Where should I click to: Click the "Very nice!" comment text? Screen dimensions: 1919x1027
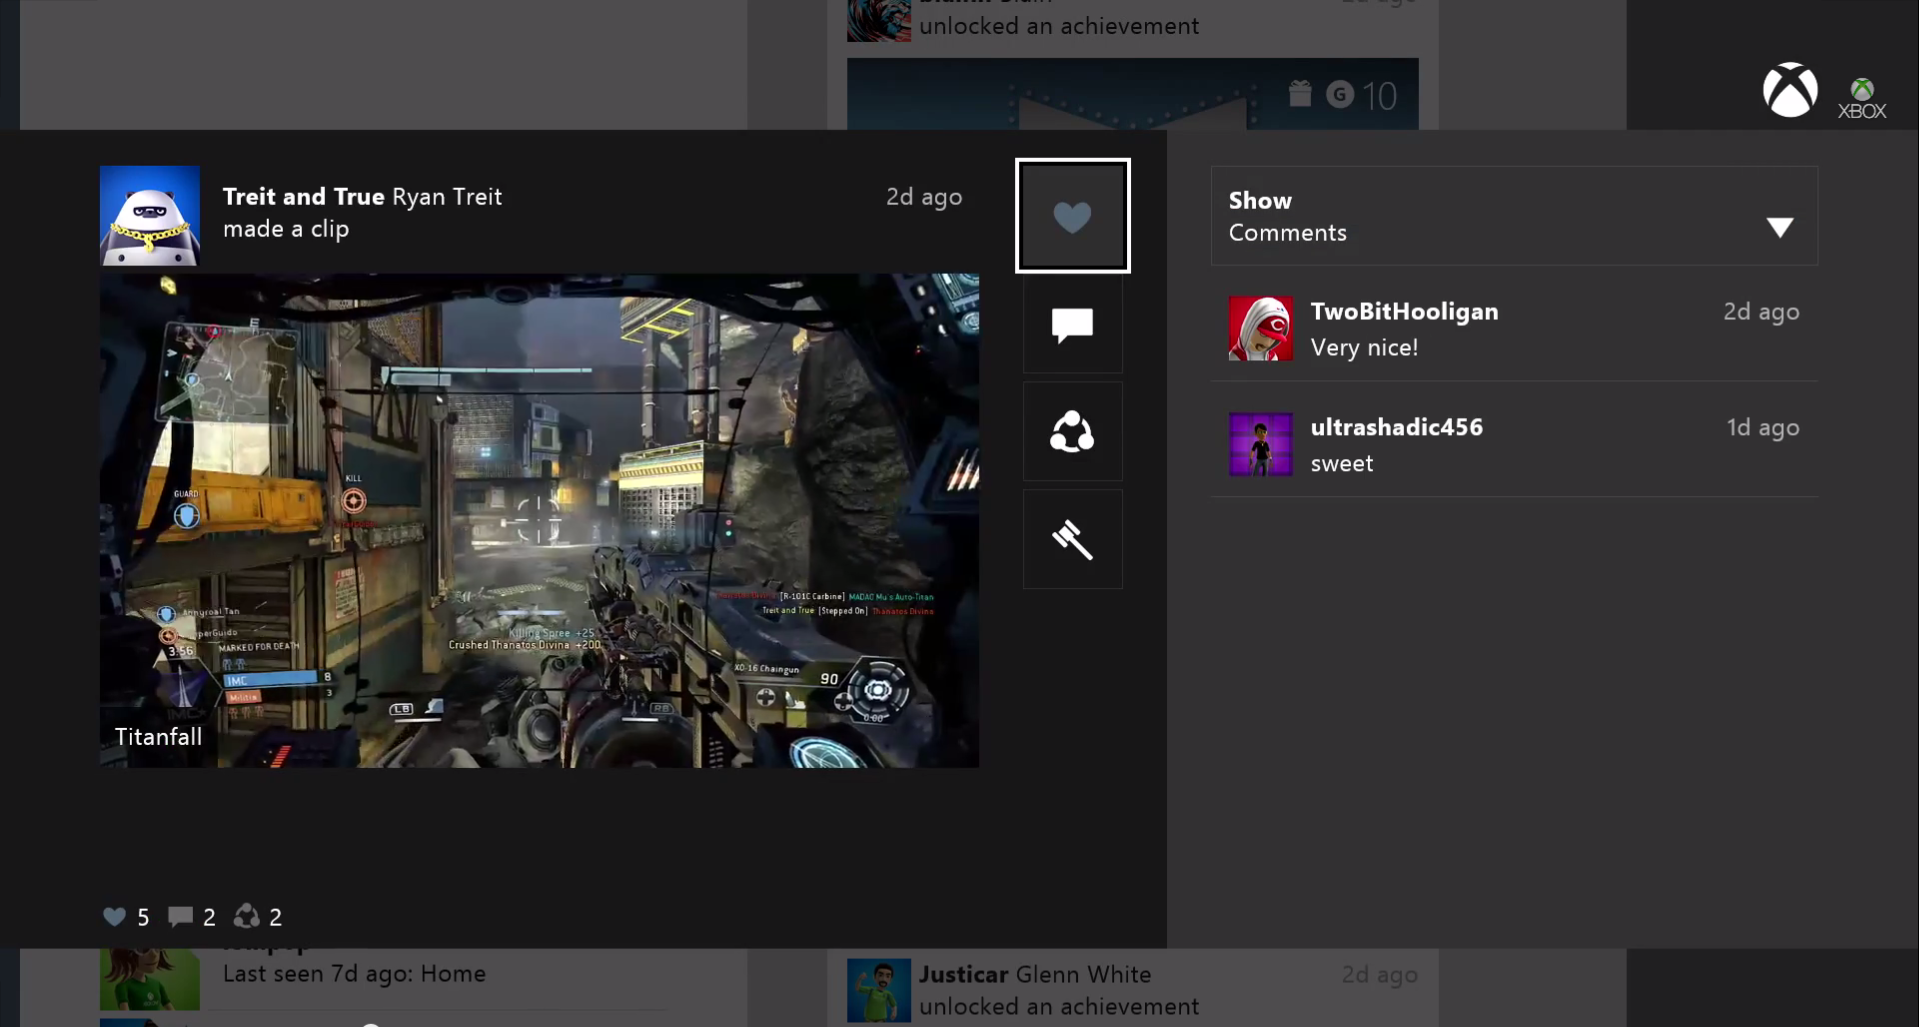[1364, 348]
